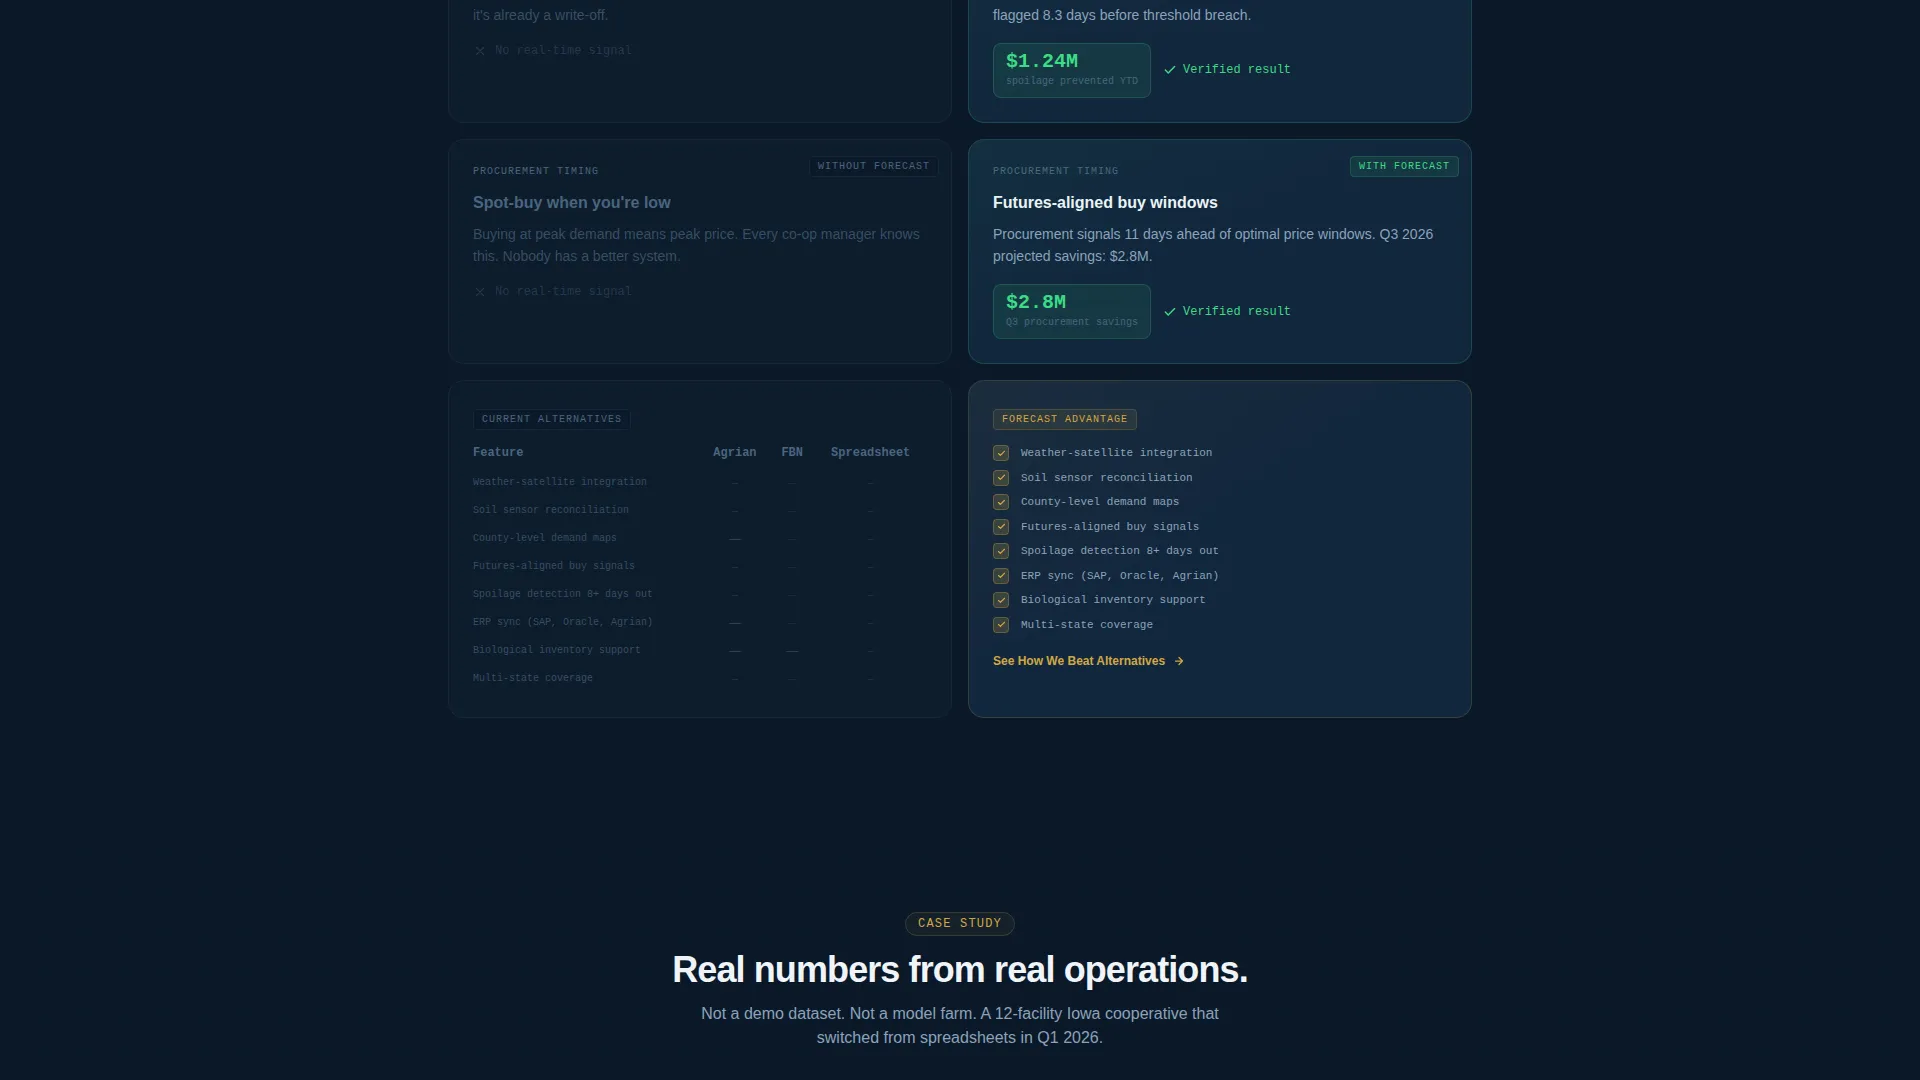Click the checkmark icon beside $2.8M Verified result
The height and width of the screenshot is (1080, 1920).
click(1170, 312)
